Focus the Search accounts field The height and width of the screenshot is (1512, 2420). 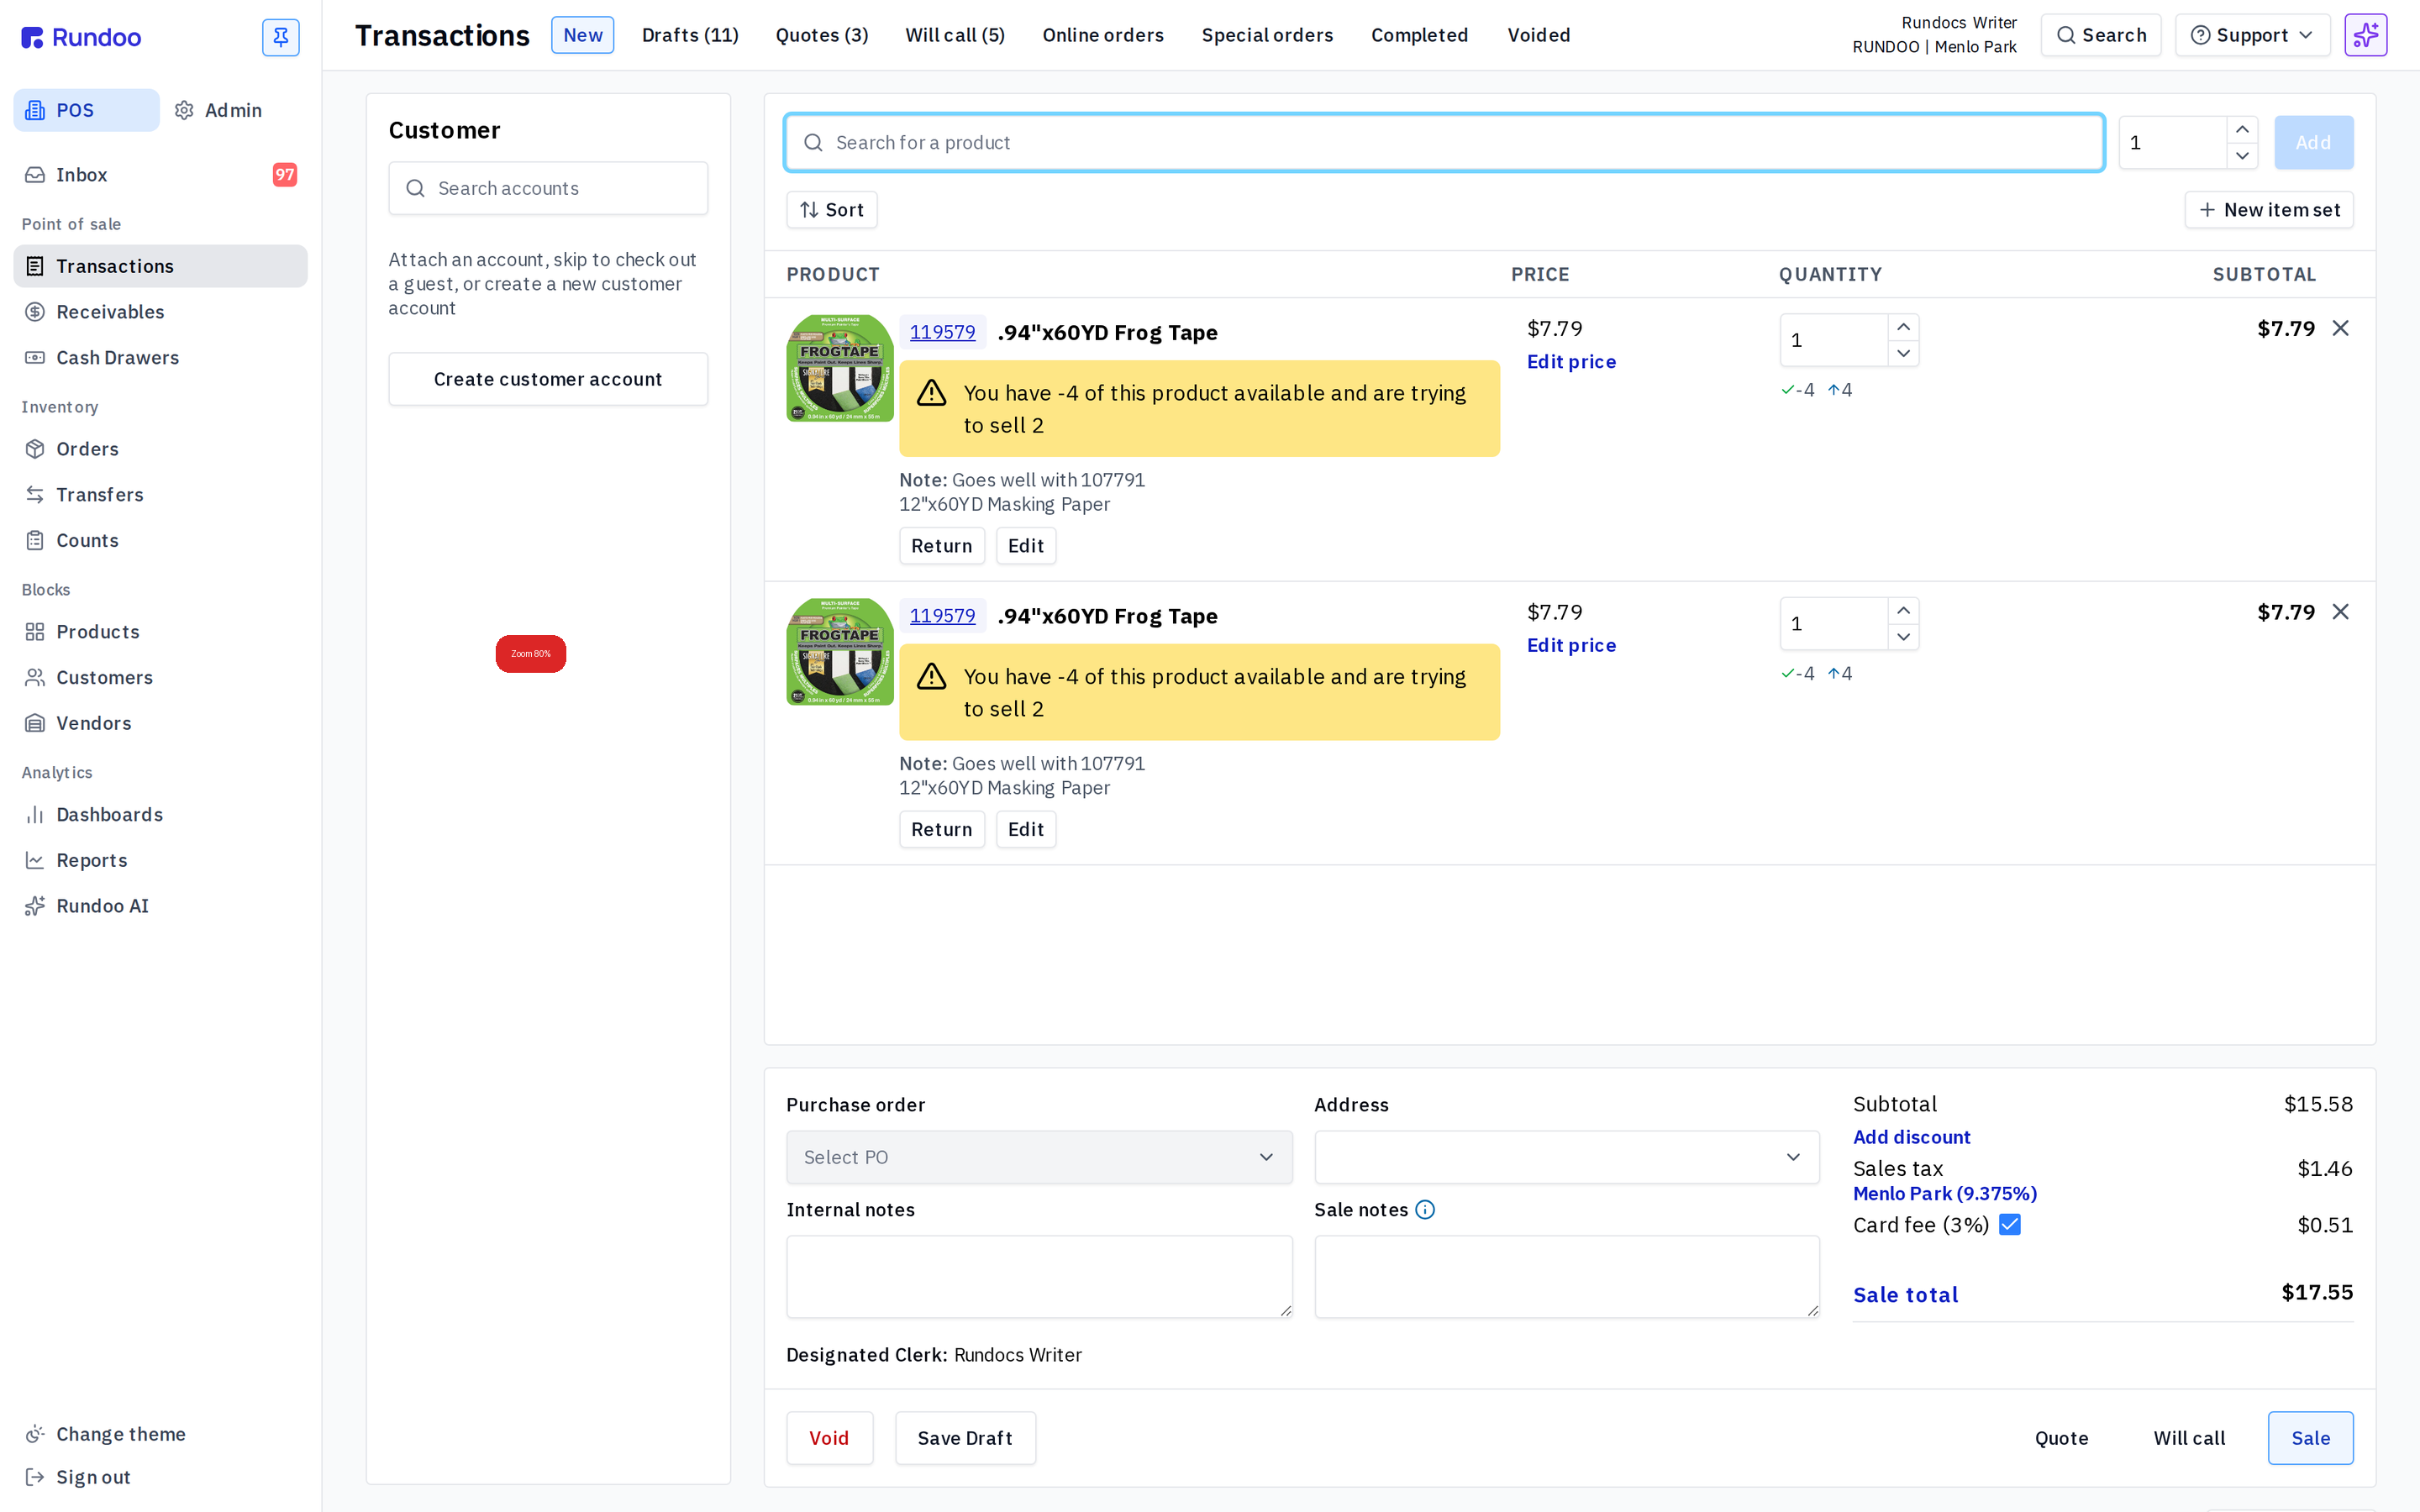(x=548, y=188)
